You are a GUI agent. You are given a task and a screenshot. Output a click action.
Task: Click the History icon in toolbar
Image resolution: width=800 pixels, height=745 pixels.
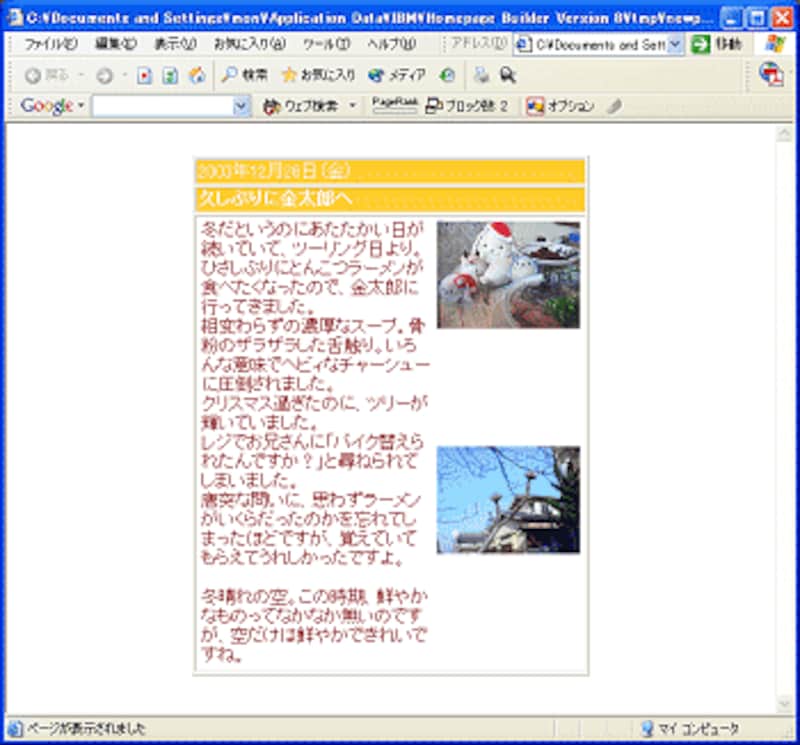click(447, 75)
